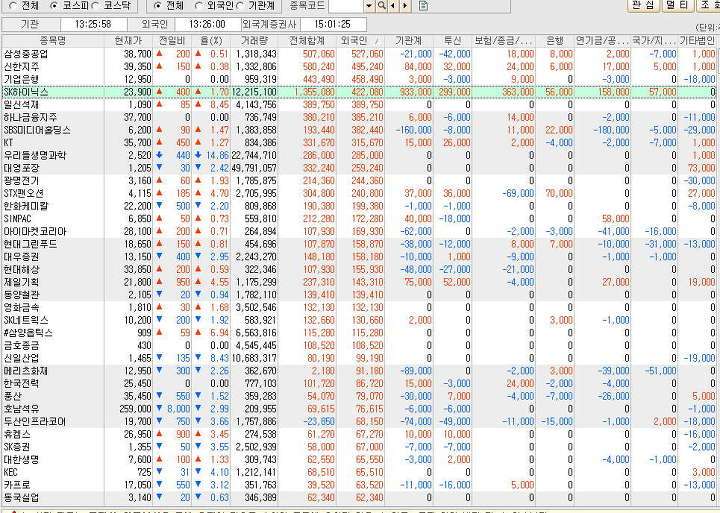The width and height of the screenshot is (720, 513).
Task: Select the 신한지주 row name
Action: (x=22, y=67)
